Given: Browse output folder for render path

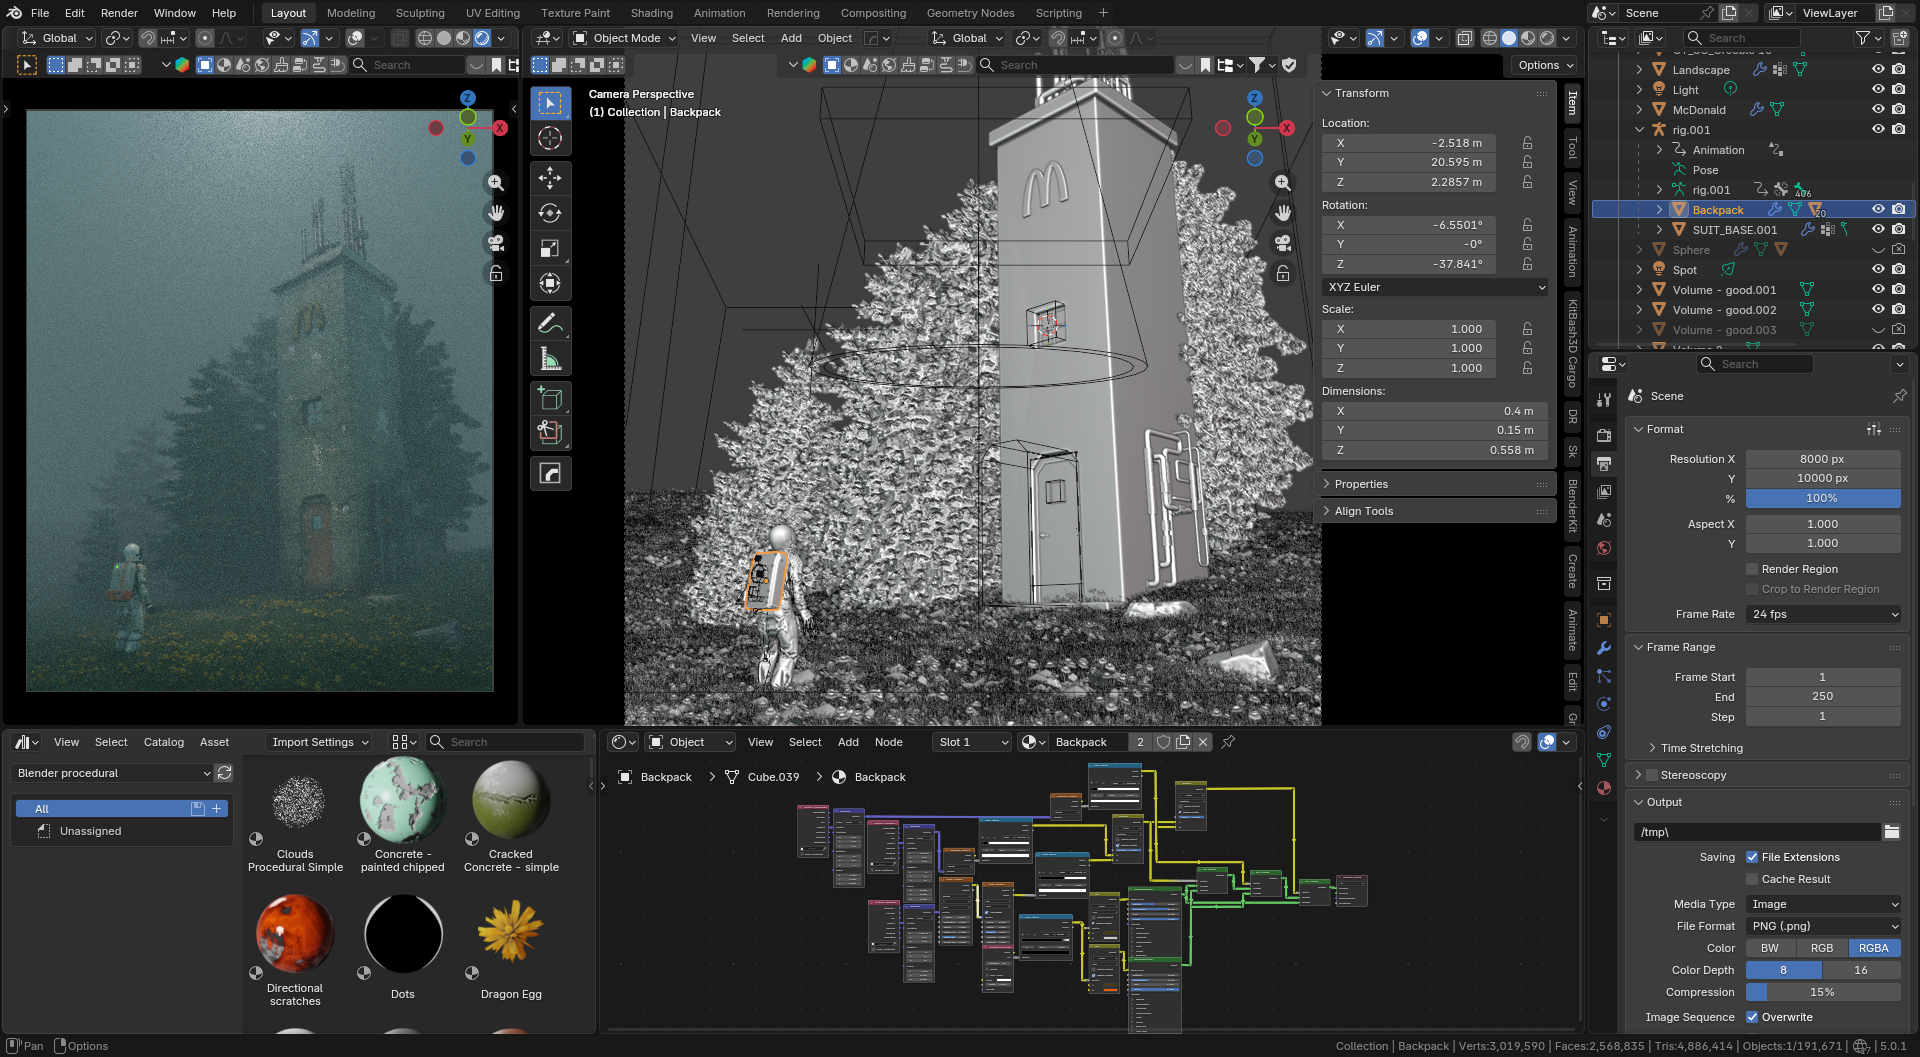Looking at the screenshot, I should (x=1891, y=832).
